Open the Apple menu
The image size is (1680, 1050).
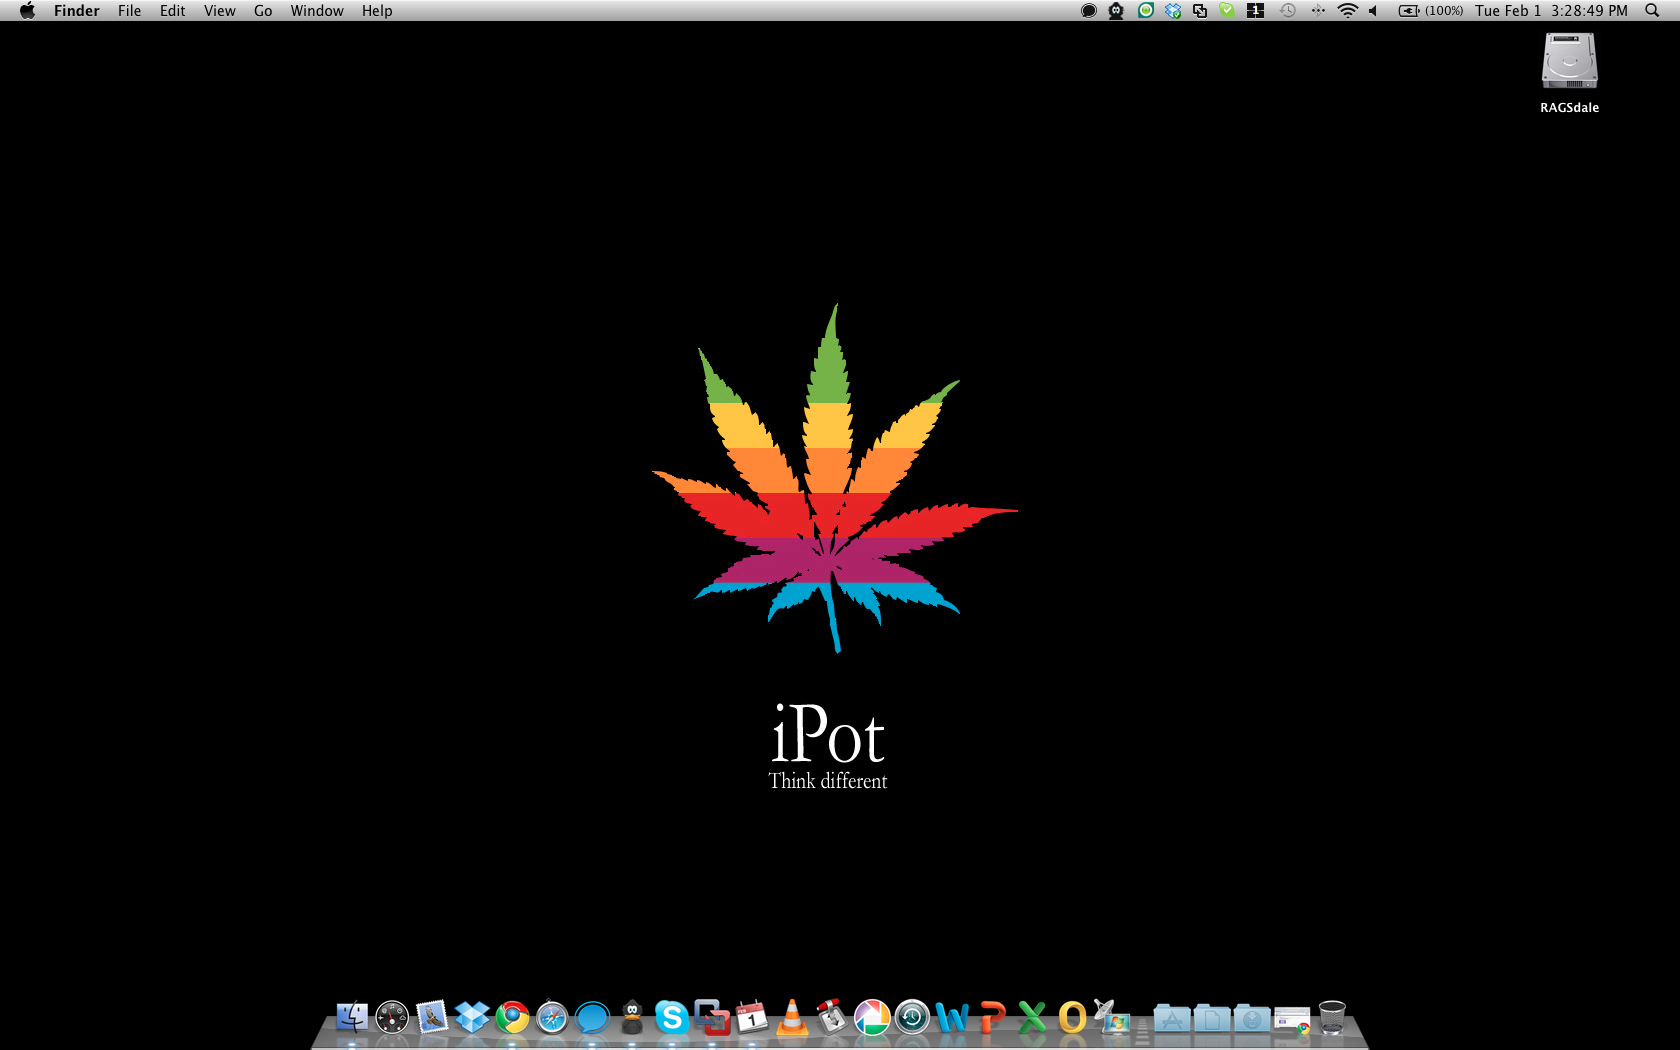tap(27, 10)
